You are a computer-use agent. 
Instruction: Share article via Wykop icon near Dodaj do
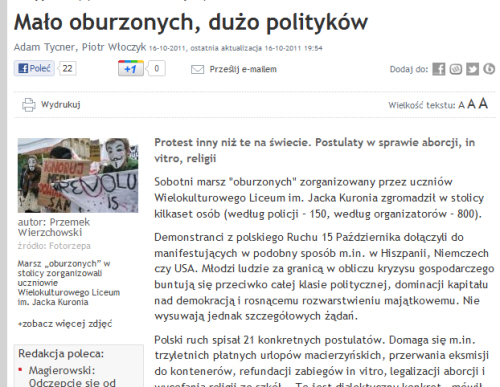point(456,69)
